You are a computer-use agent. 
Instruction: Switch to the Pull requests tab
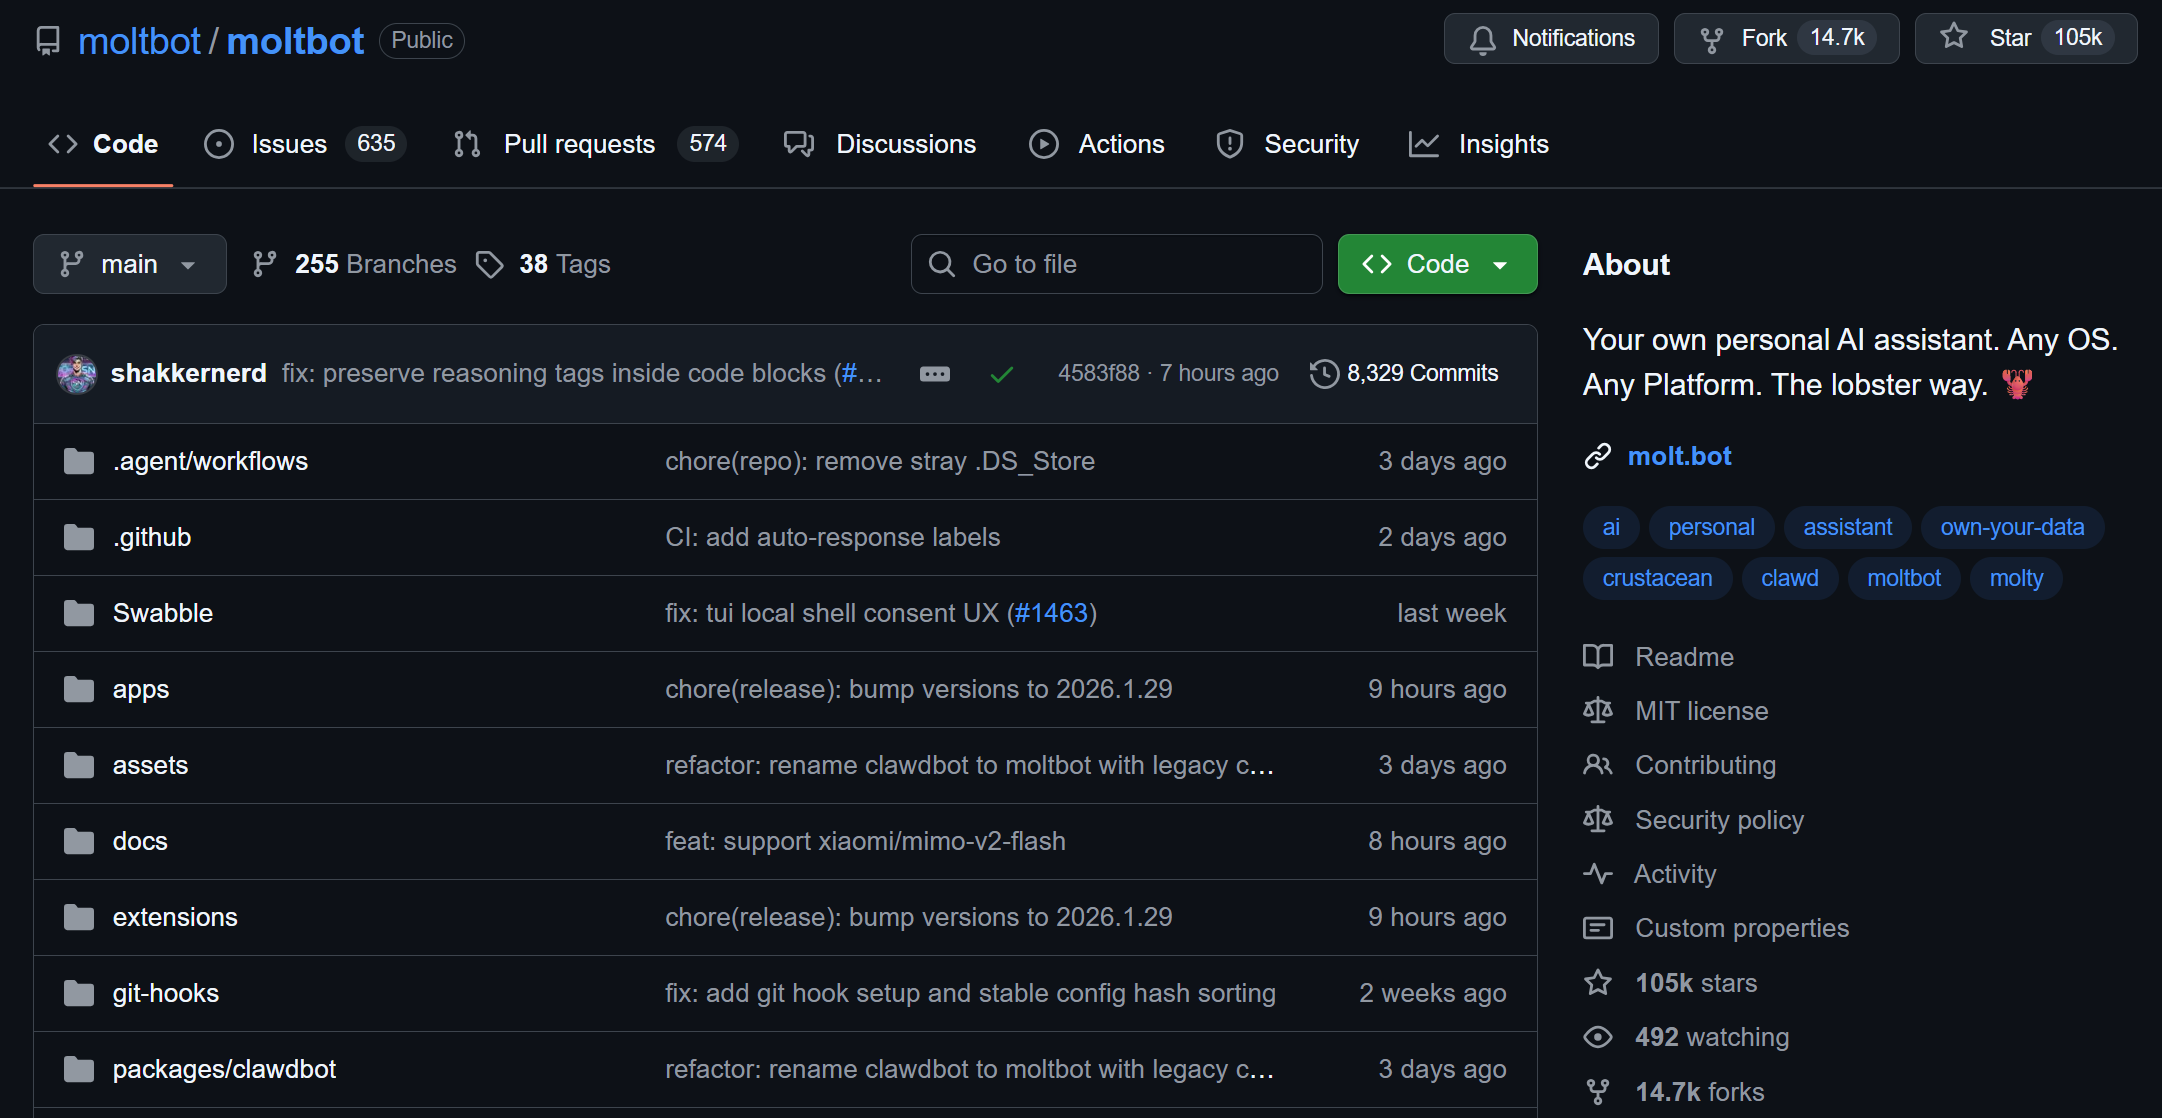coord(579,144)
